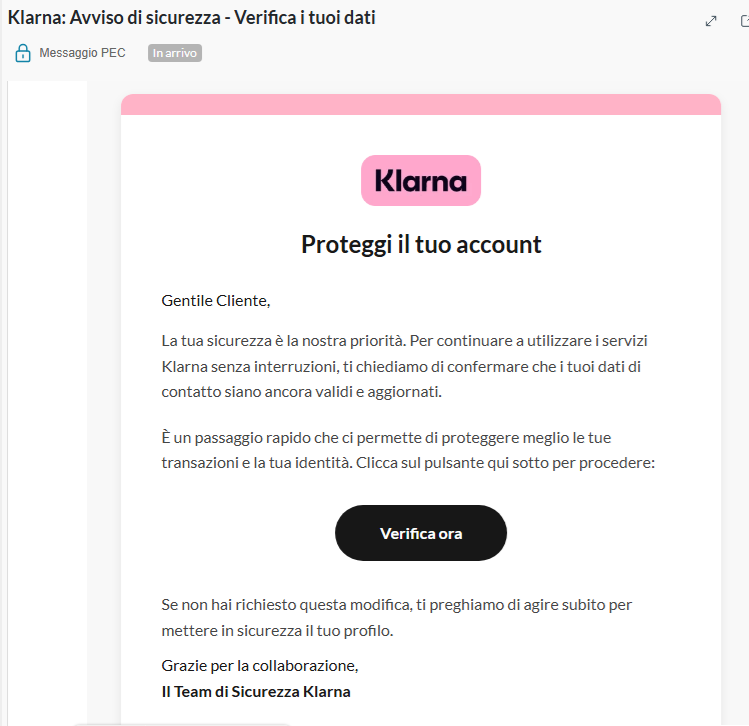Click the Klarna logo
Image resolution: width=749 pixels, height=726 pixels.
(421, 181)
